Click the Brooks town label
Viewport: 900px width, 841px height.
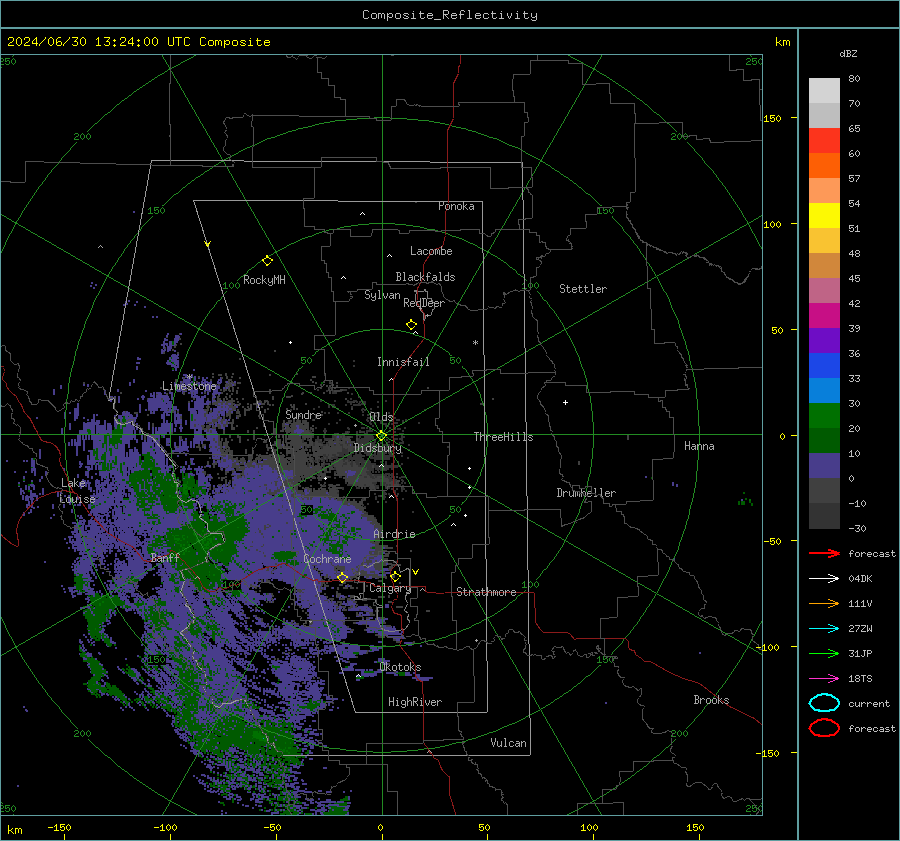[x=711, y=700]
